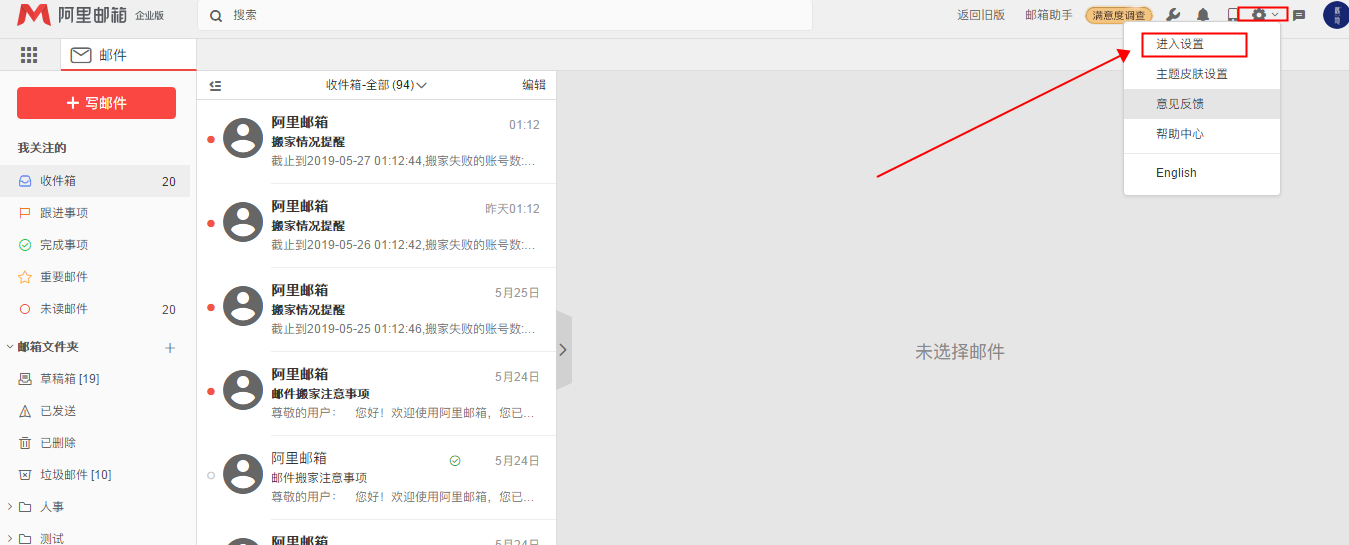The width and height of the screenshot is (1349, 545).
Task: Open the 收件箱-全部 (94) filter dropdown
Action: coord(376,86)
